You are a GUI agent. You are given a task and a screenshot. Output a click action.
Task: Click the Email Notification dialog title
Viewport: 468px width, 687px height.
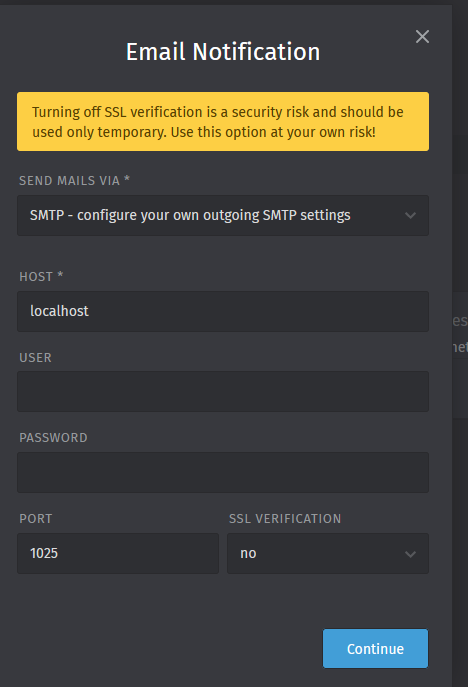point(223,52)
